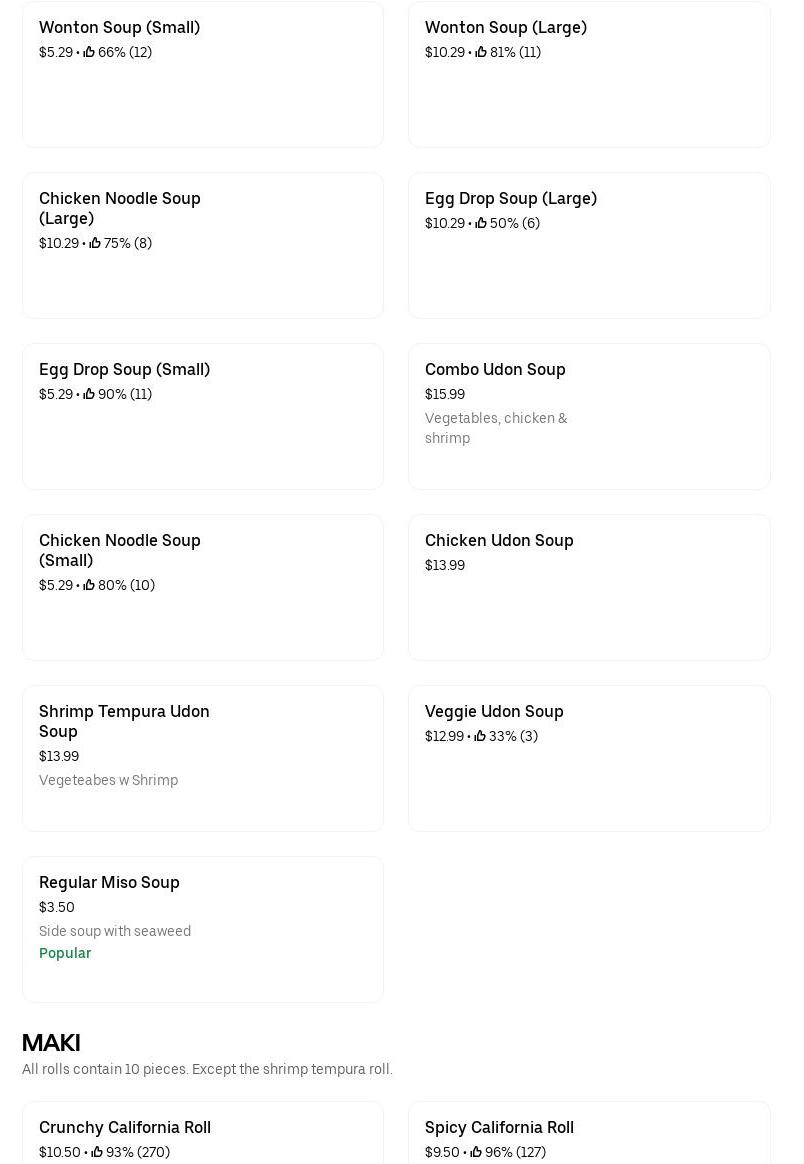Select the Veggie Udon Soup title
This screenshot has width=804, height=1164.
[x=494, y=711]
